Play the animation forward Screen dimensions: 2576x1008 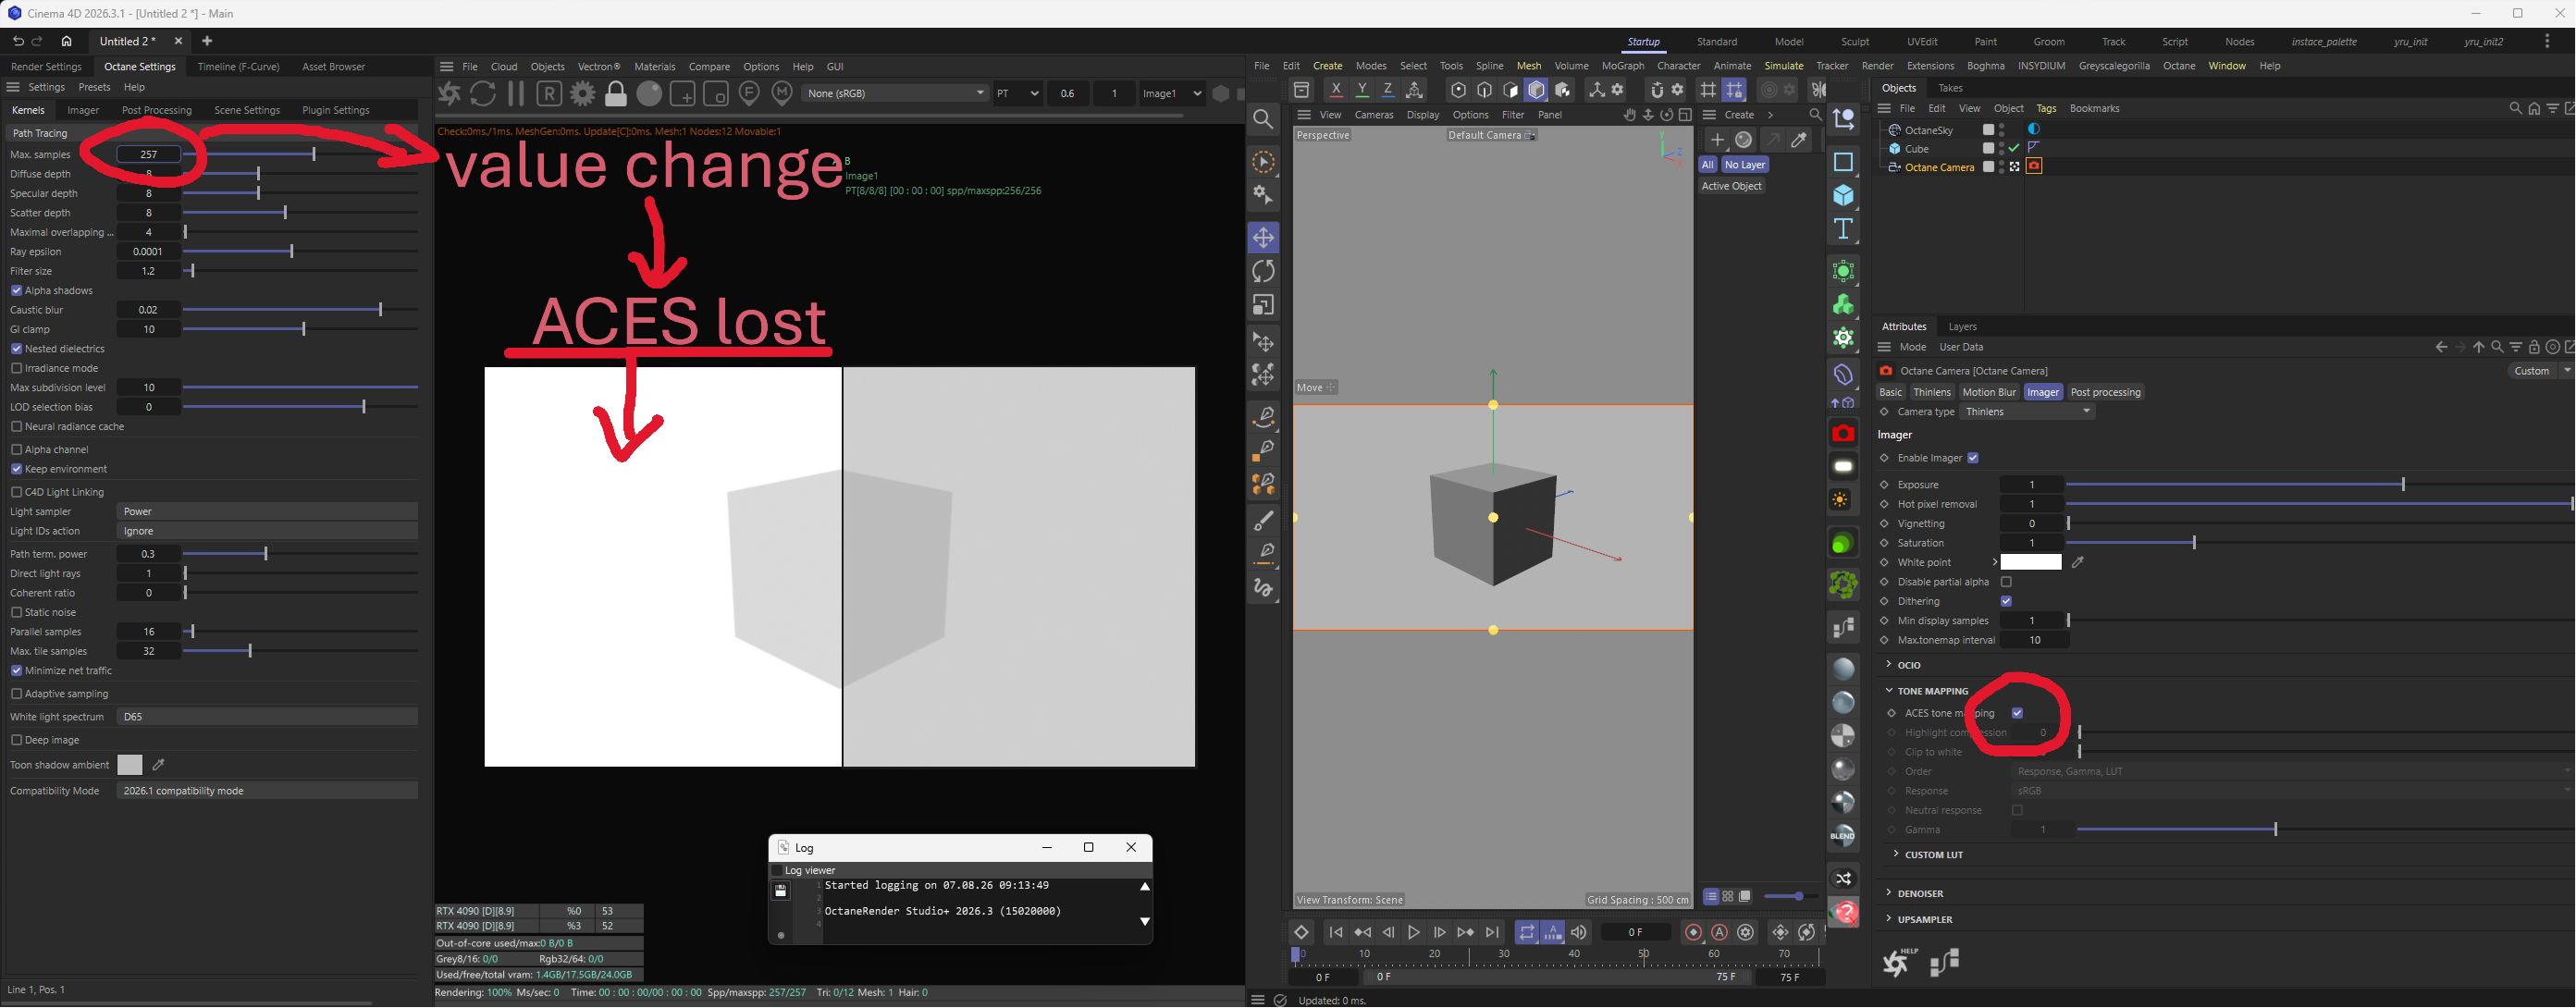1414,932
